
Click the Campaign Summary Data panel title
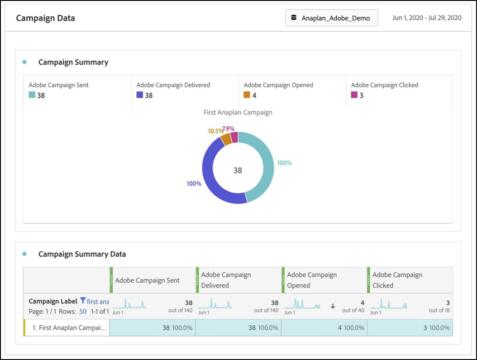click(82, 254)
